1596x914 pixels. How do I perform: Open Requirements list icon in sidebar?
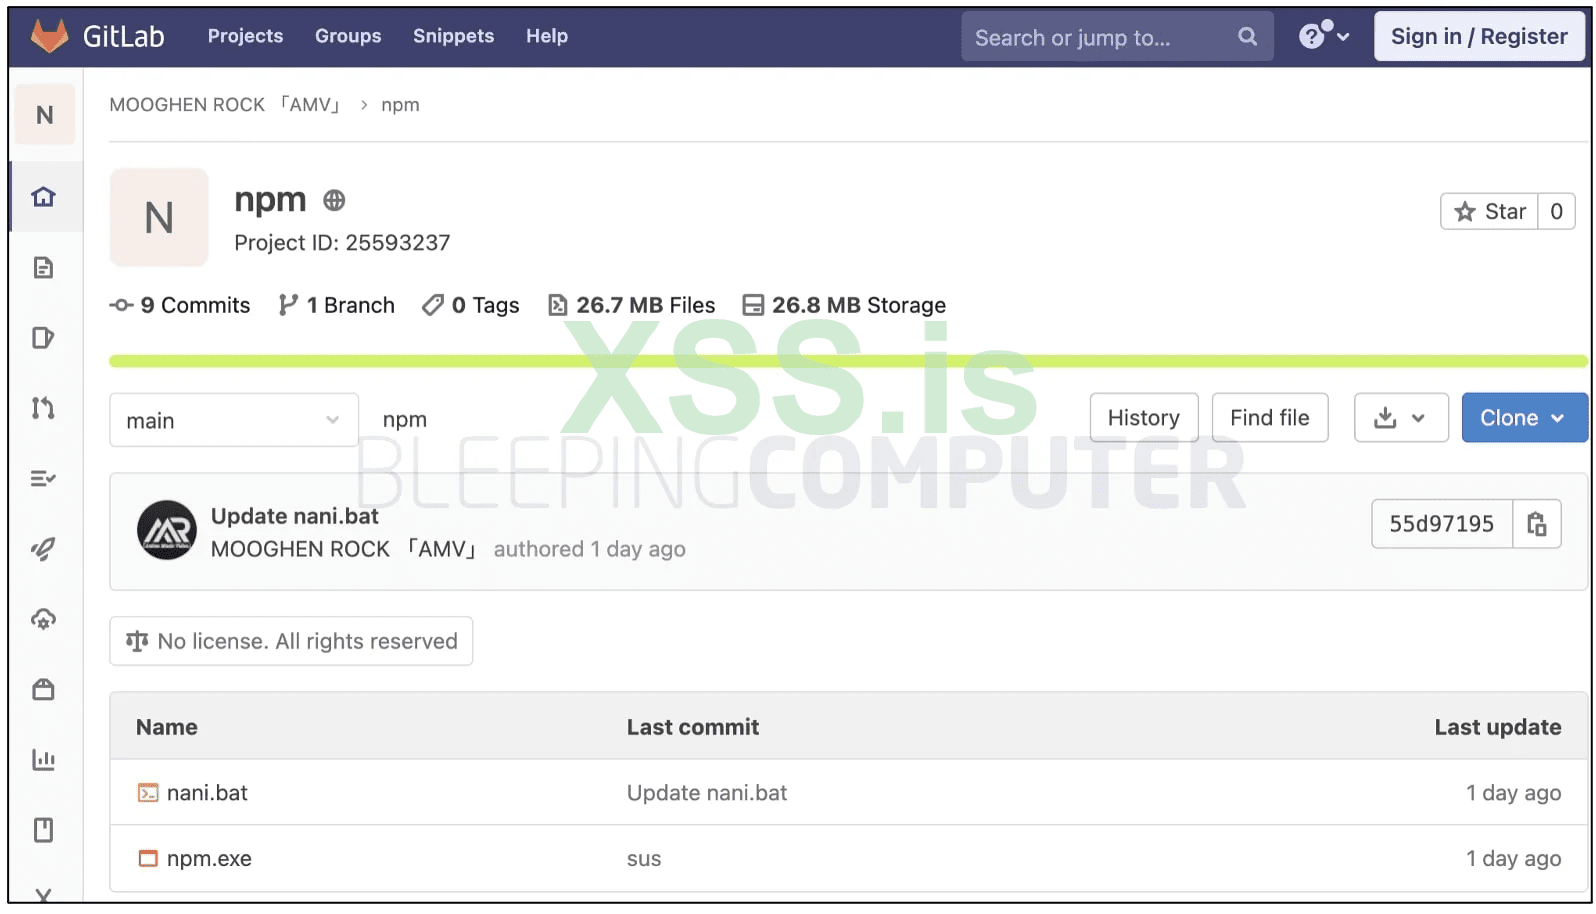coord(43,478)
